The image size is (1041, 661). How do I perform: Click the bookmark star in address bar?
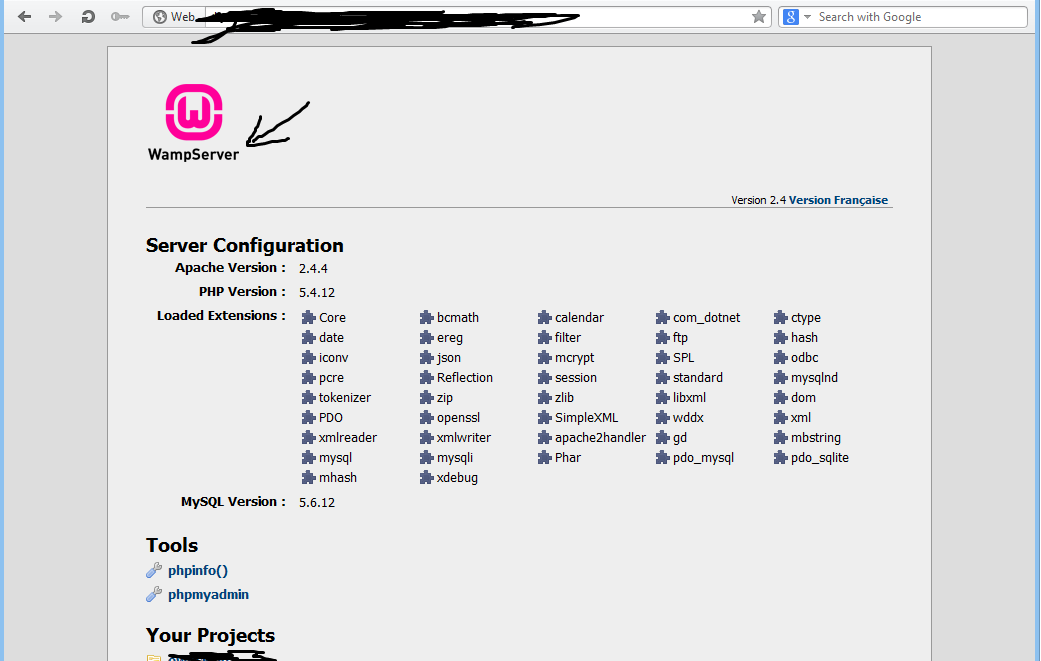[759, 17]
